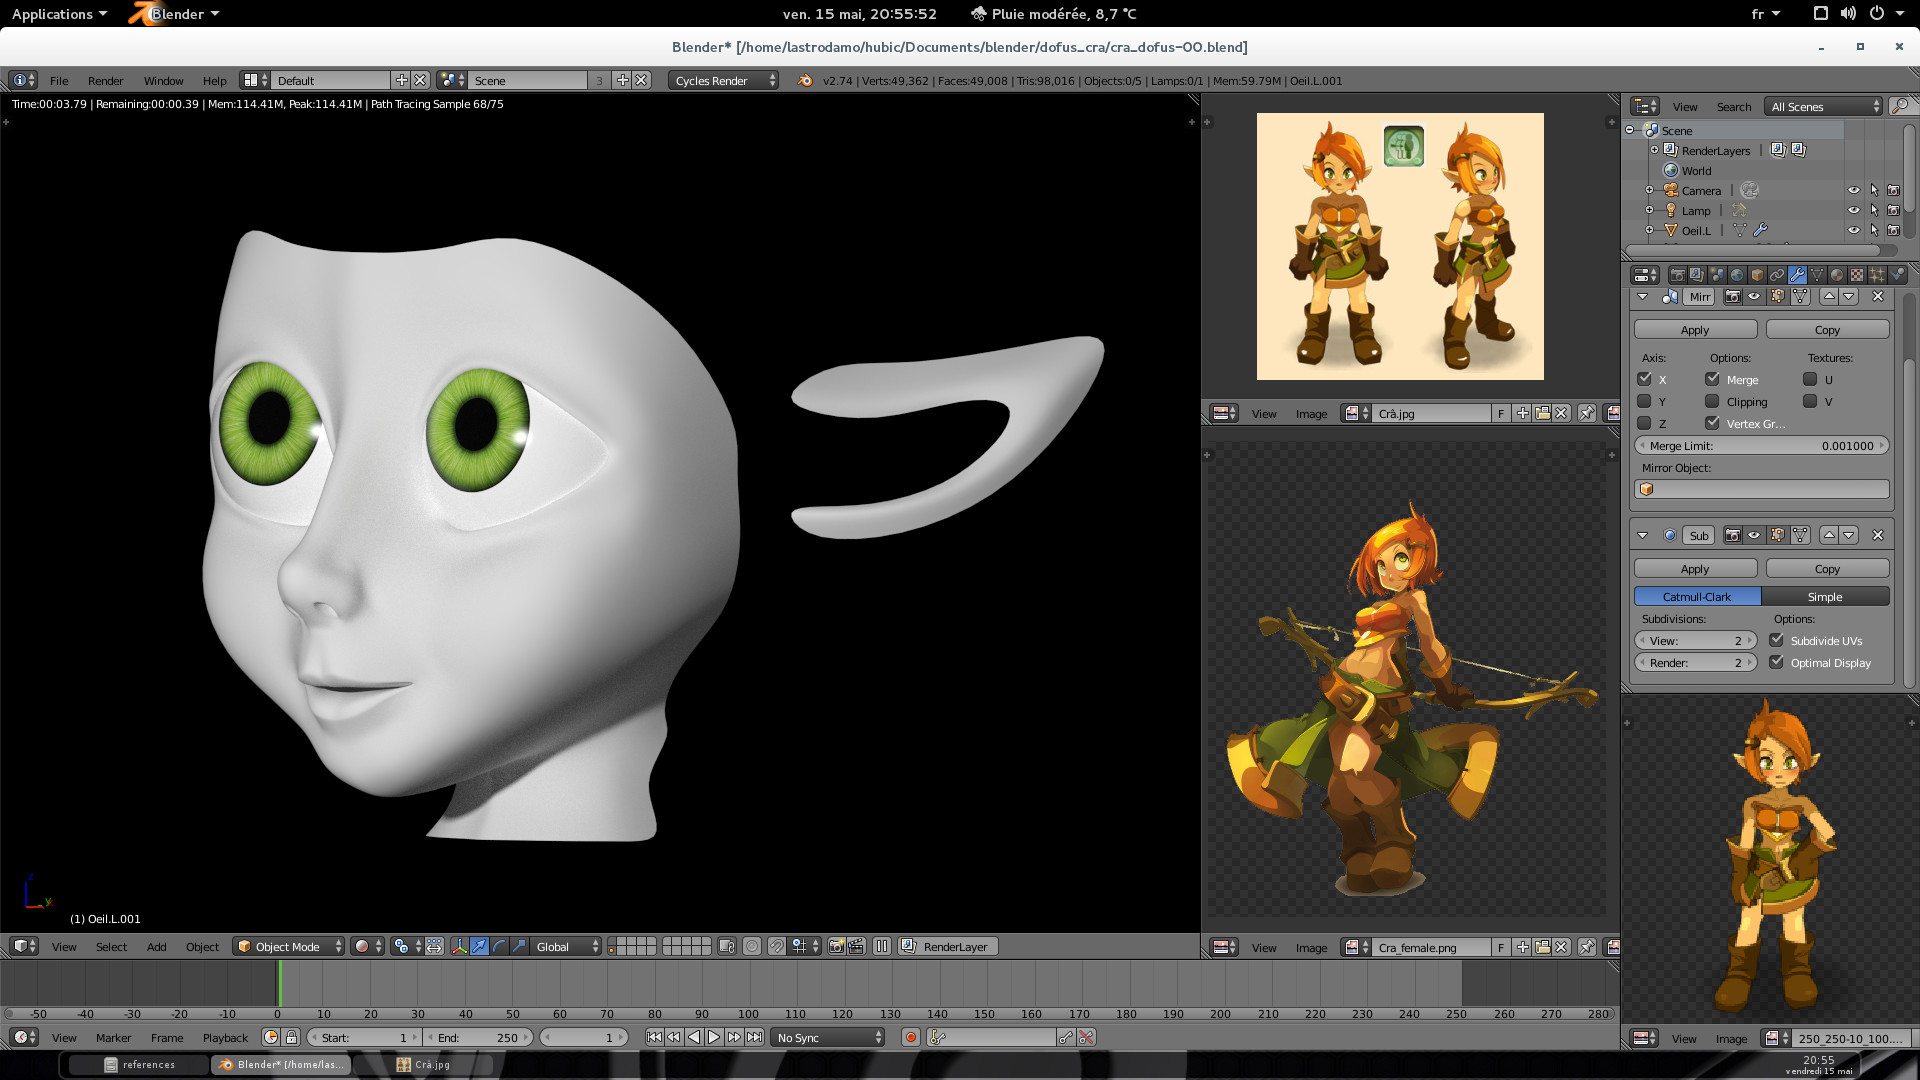Select Simple subdivision type
This screenshot has height=1080, width=1920.
(1825, 596)
